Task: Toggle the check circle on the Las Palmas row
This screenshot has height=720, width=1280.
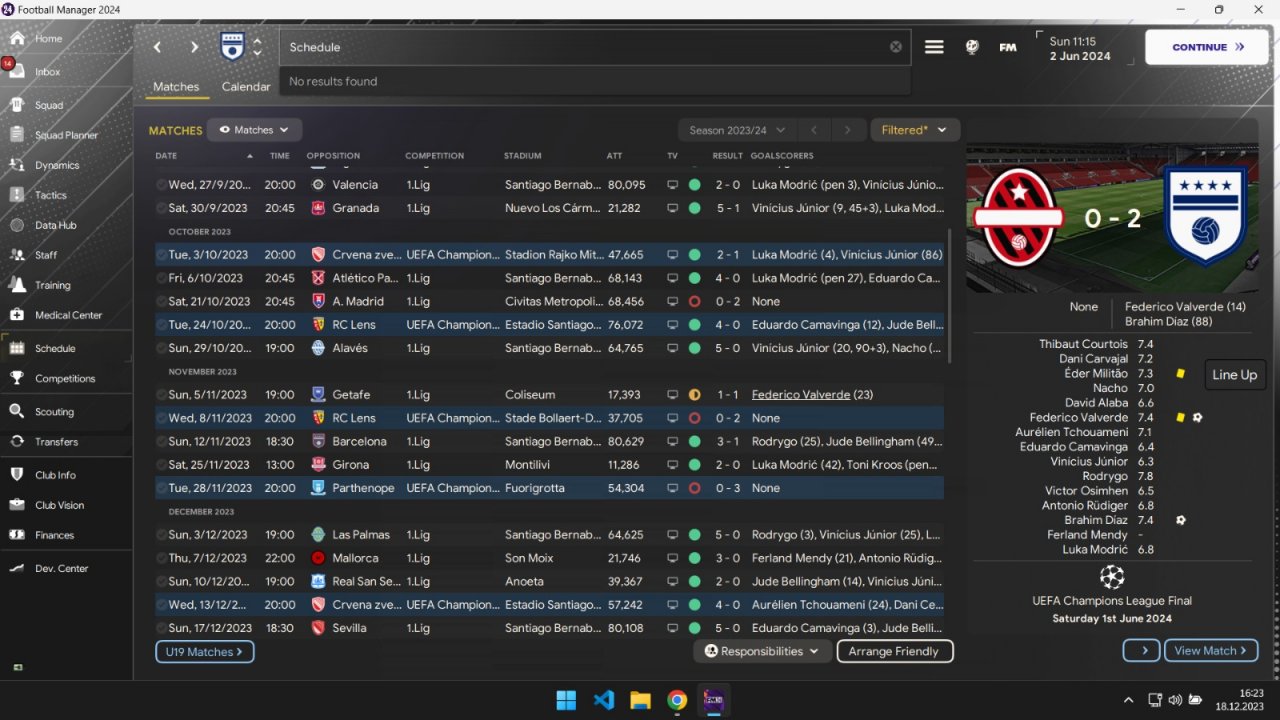Action: [161, 535]
